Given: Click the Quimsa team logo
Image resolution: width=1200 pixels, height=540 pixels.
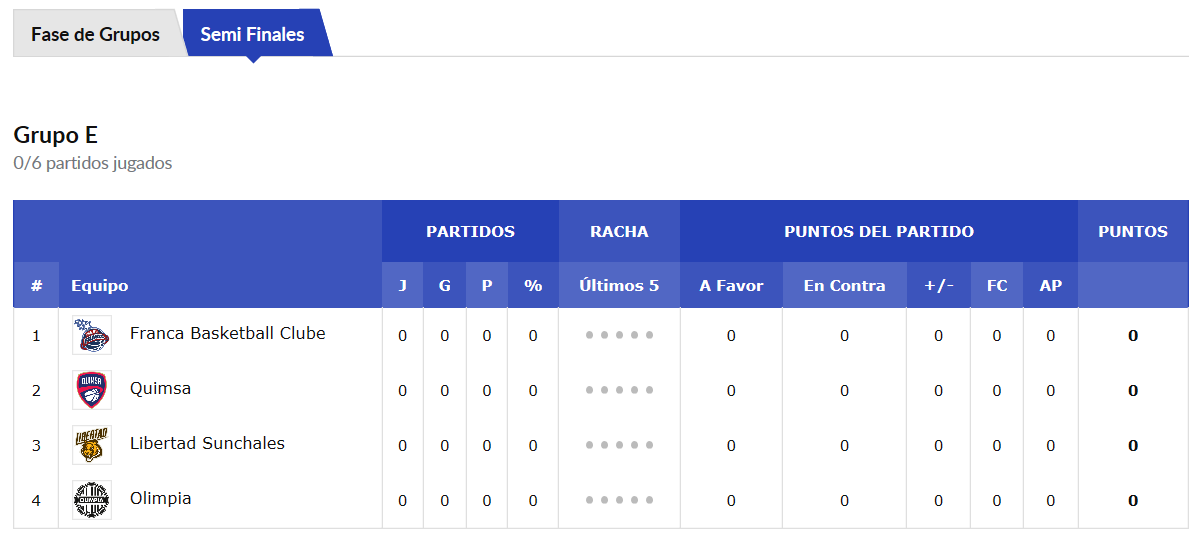Looking at the screenshot, I should point(92,390).
